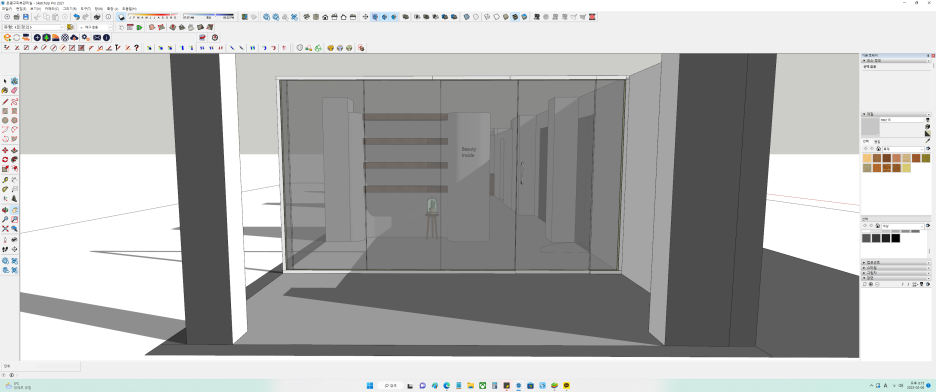Click the question mark help toolbar icon
This screenshot has height=392, width=936.
pyautogui.click(x=137, y=48)
